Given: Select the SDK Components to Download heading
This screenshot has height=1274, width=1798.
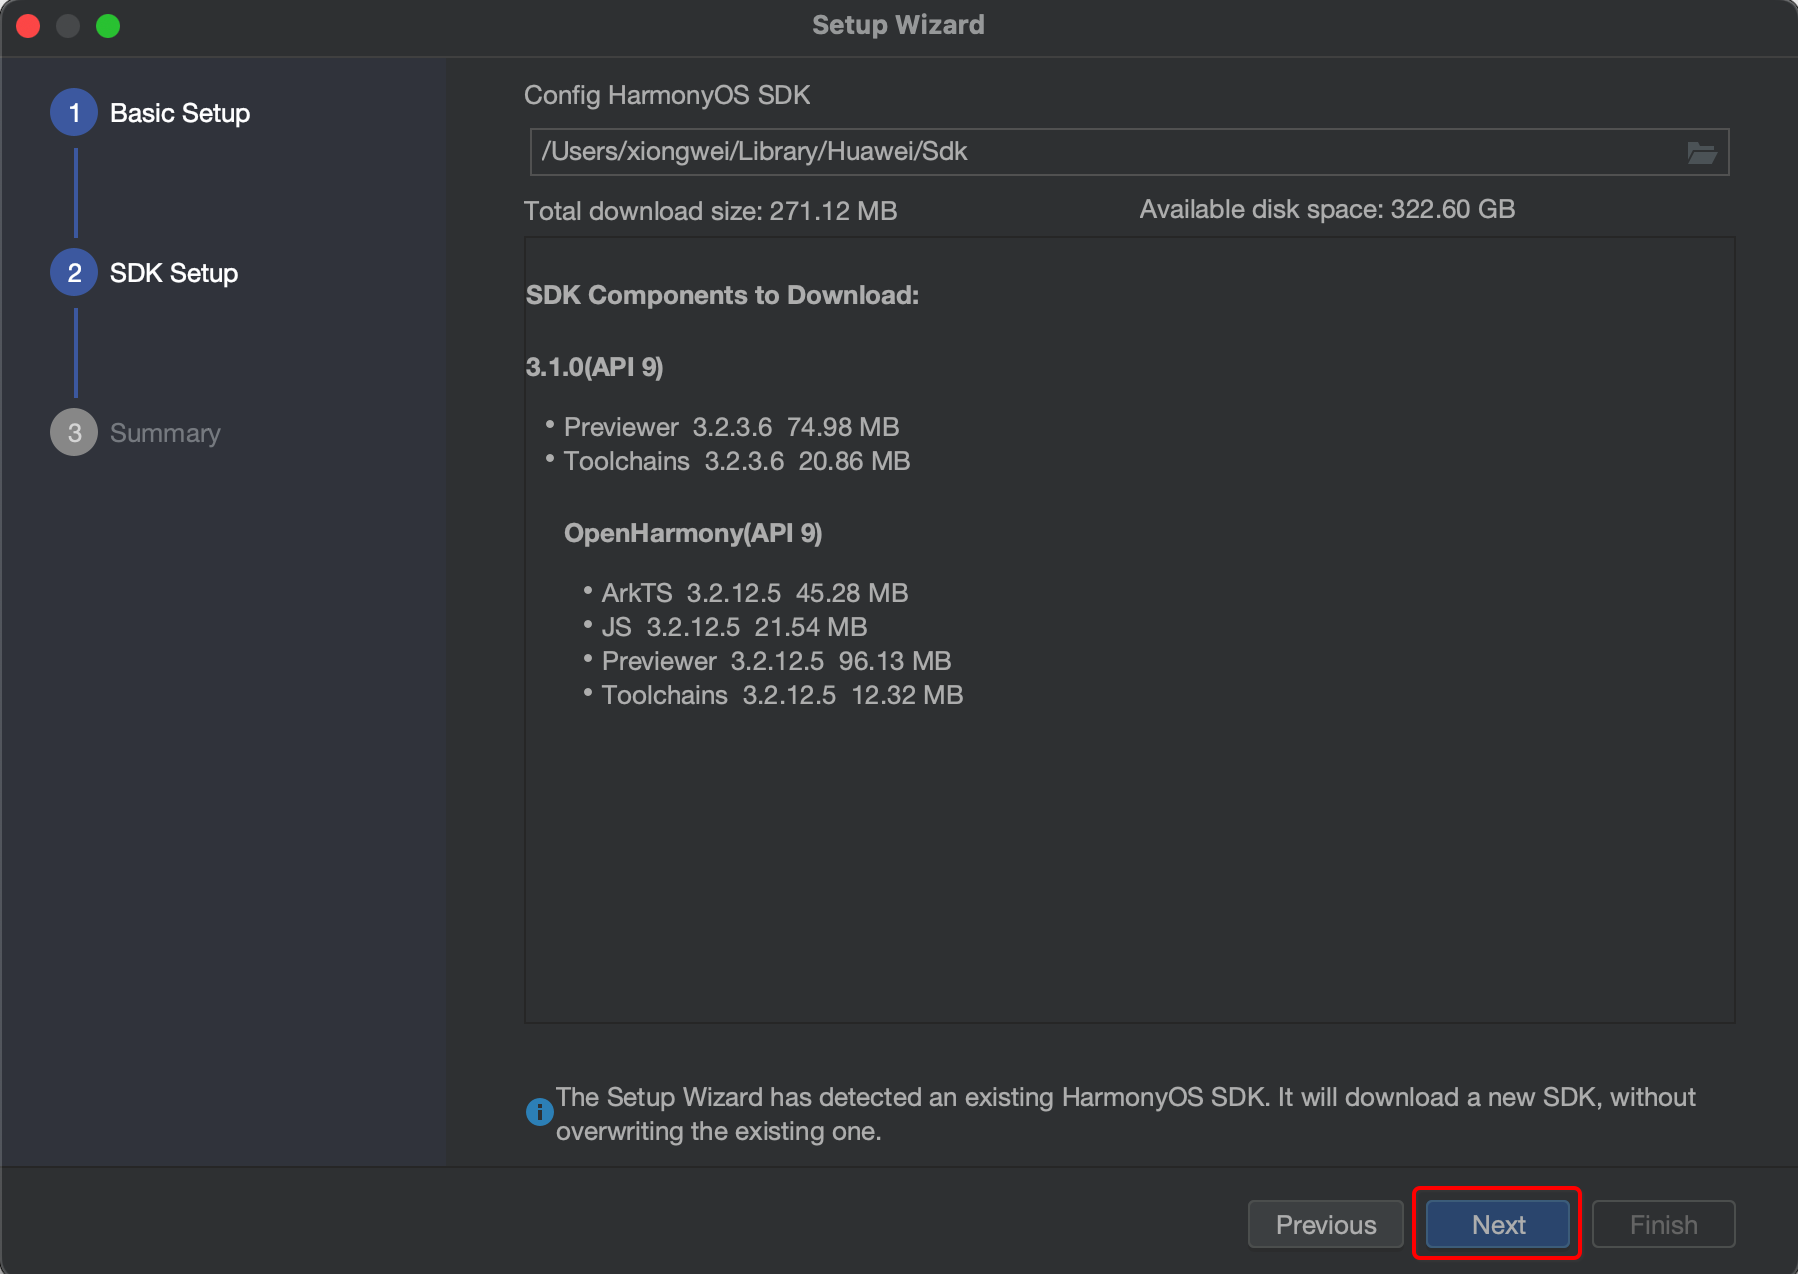Looking at the screenshot, I should 722,295.
